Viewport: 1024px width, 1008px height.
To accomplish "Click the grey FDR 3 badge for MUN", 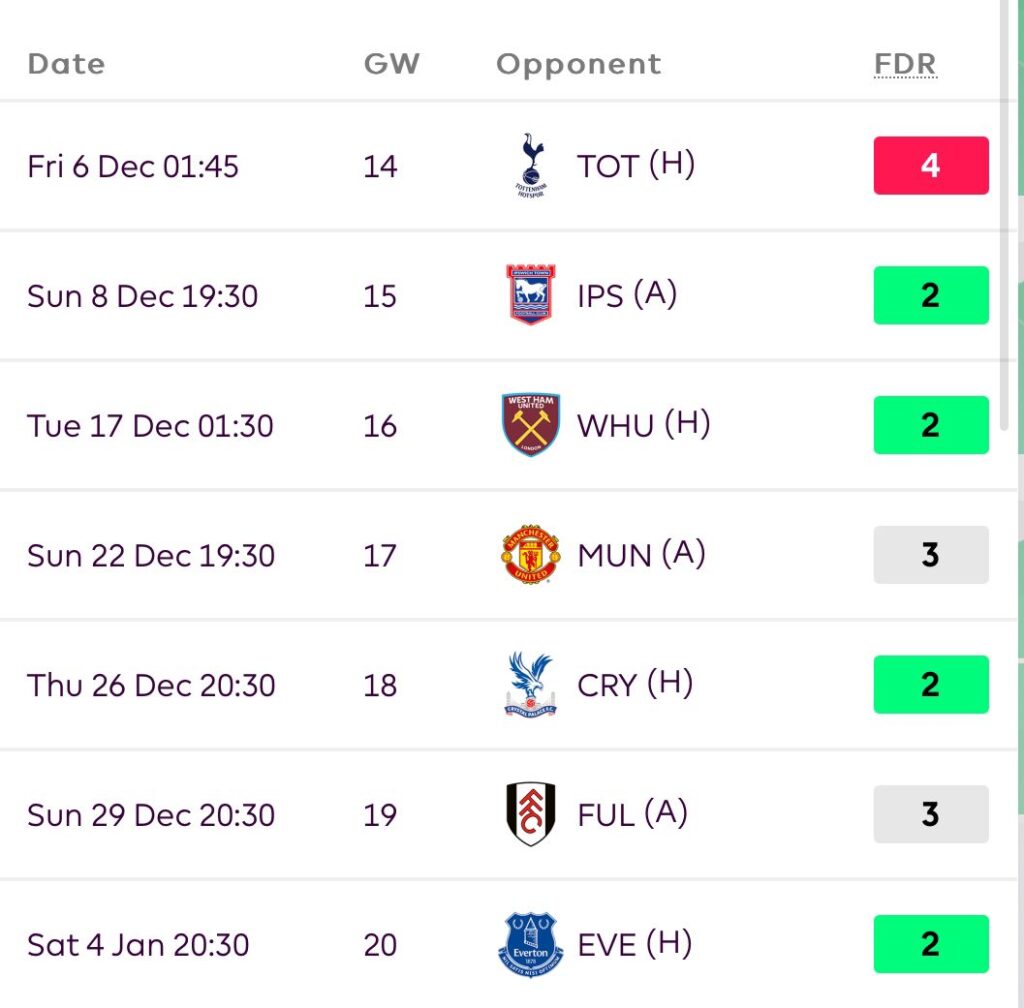I will tap(931, 555).
